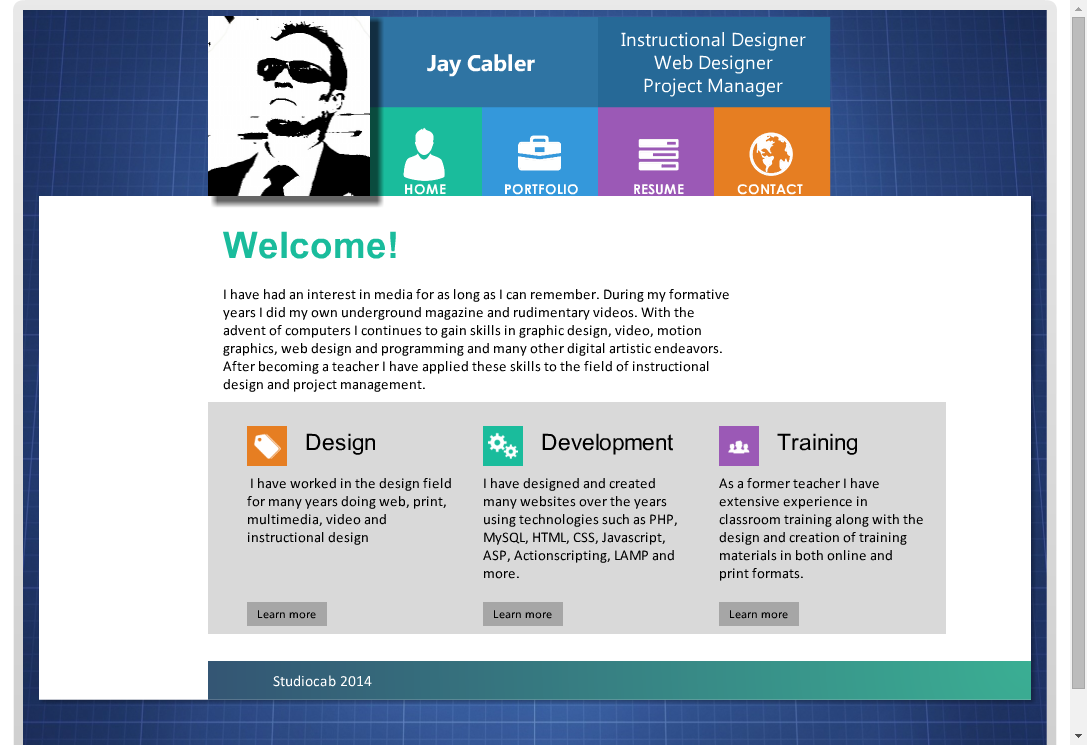
Task: Click the purple Training people icon
Action: tap(739, 446)
